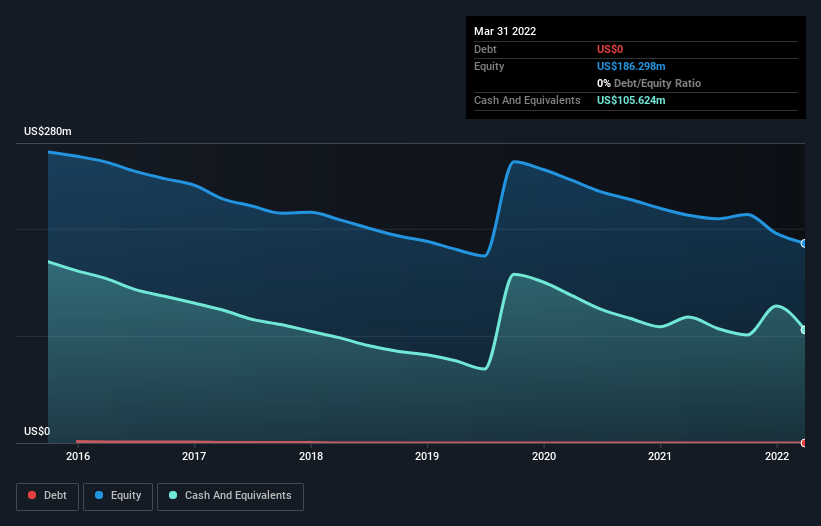This screenshot has width=821, height=526.
Task: Click the red US$0 debt value
Action: [610, 49]
